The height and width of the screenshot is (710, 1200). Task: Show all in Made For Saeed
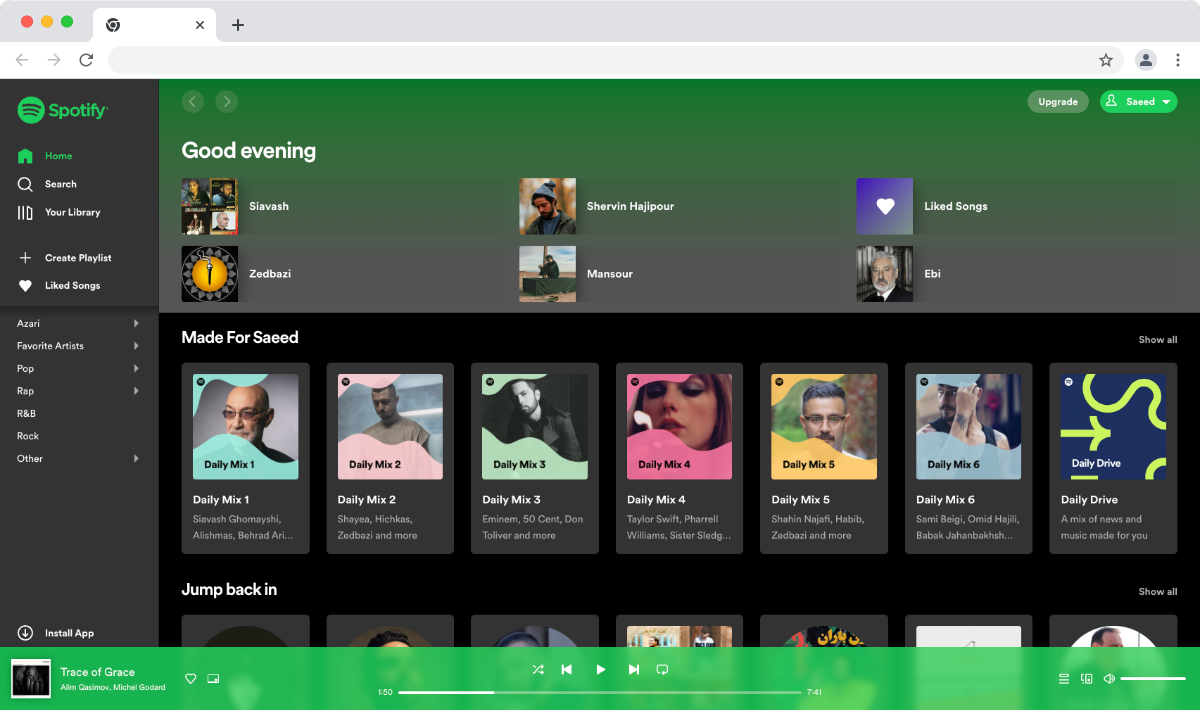[1158, 340]
